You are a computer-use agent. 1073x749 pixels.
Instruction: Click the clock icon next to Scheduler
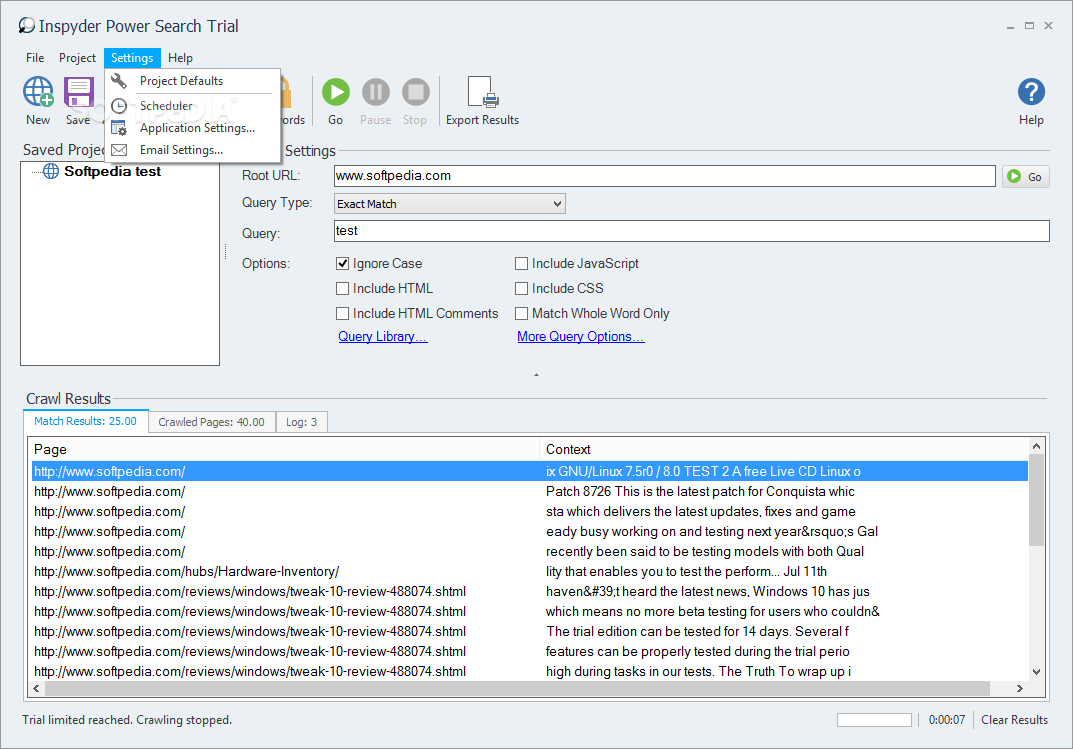pyautogui.click(x=119, y=106)
